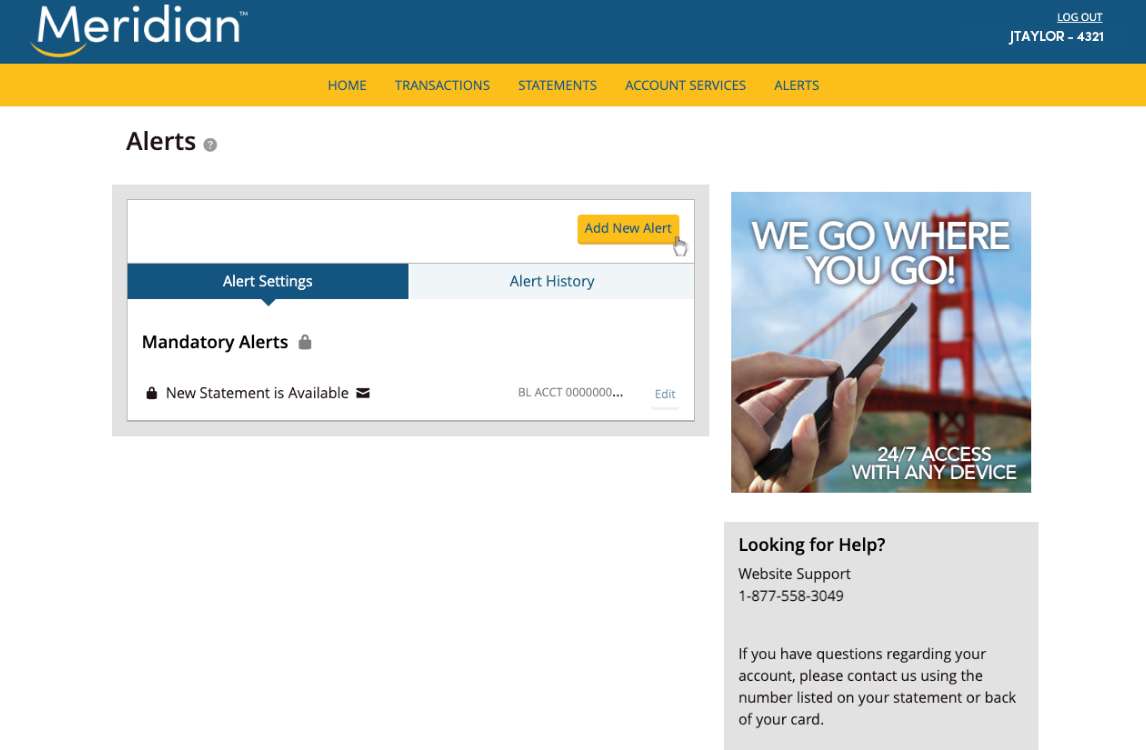The width and height of the screenshot is (1146, 750).
Task: Click the Website Support text
Action: pyautogui.click(x=794, y=574)
